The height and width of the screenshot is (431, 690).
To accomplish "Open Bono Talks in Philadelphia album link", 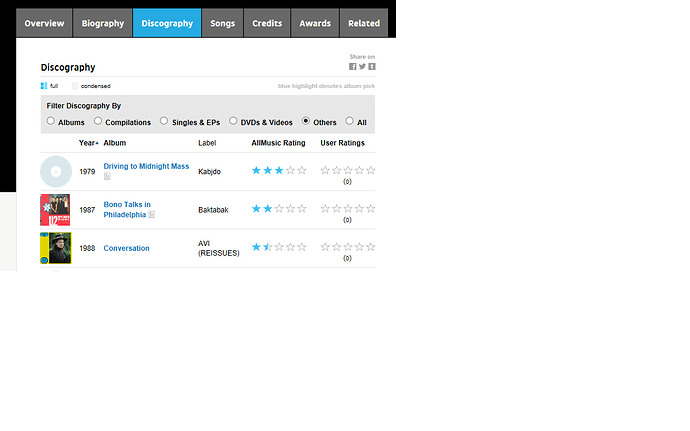I will (127, 210).
